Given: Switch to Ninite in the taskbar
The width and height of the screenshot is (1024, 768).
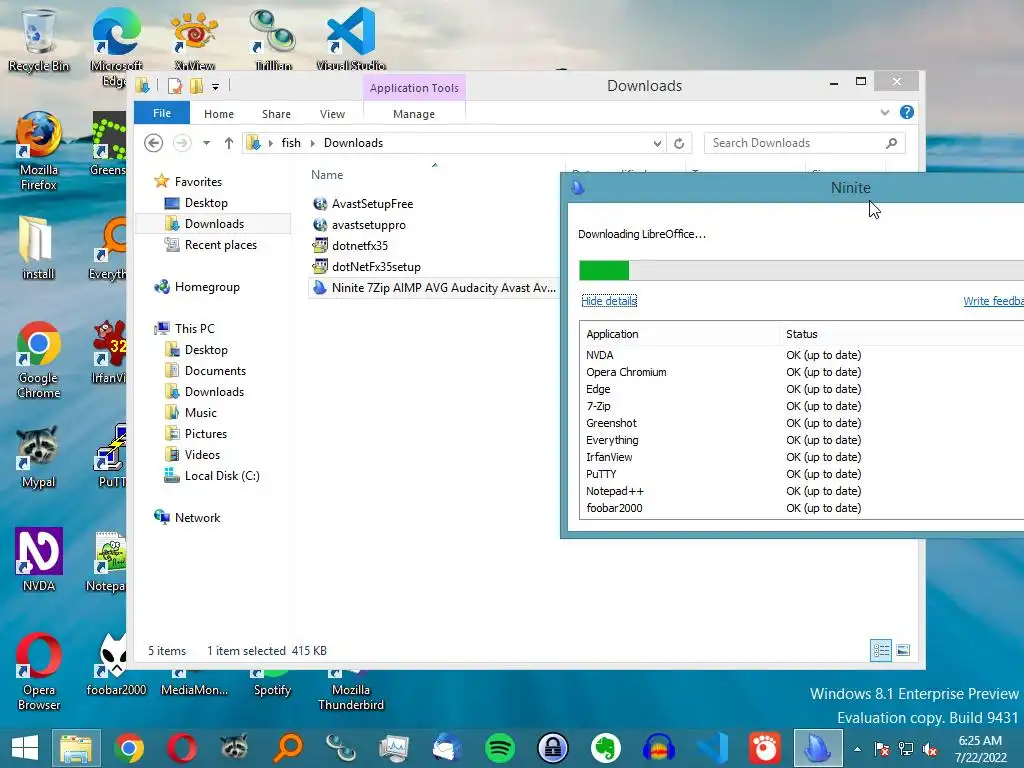Looking at the screenshot, I should click(x=817, y=748).
